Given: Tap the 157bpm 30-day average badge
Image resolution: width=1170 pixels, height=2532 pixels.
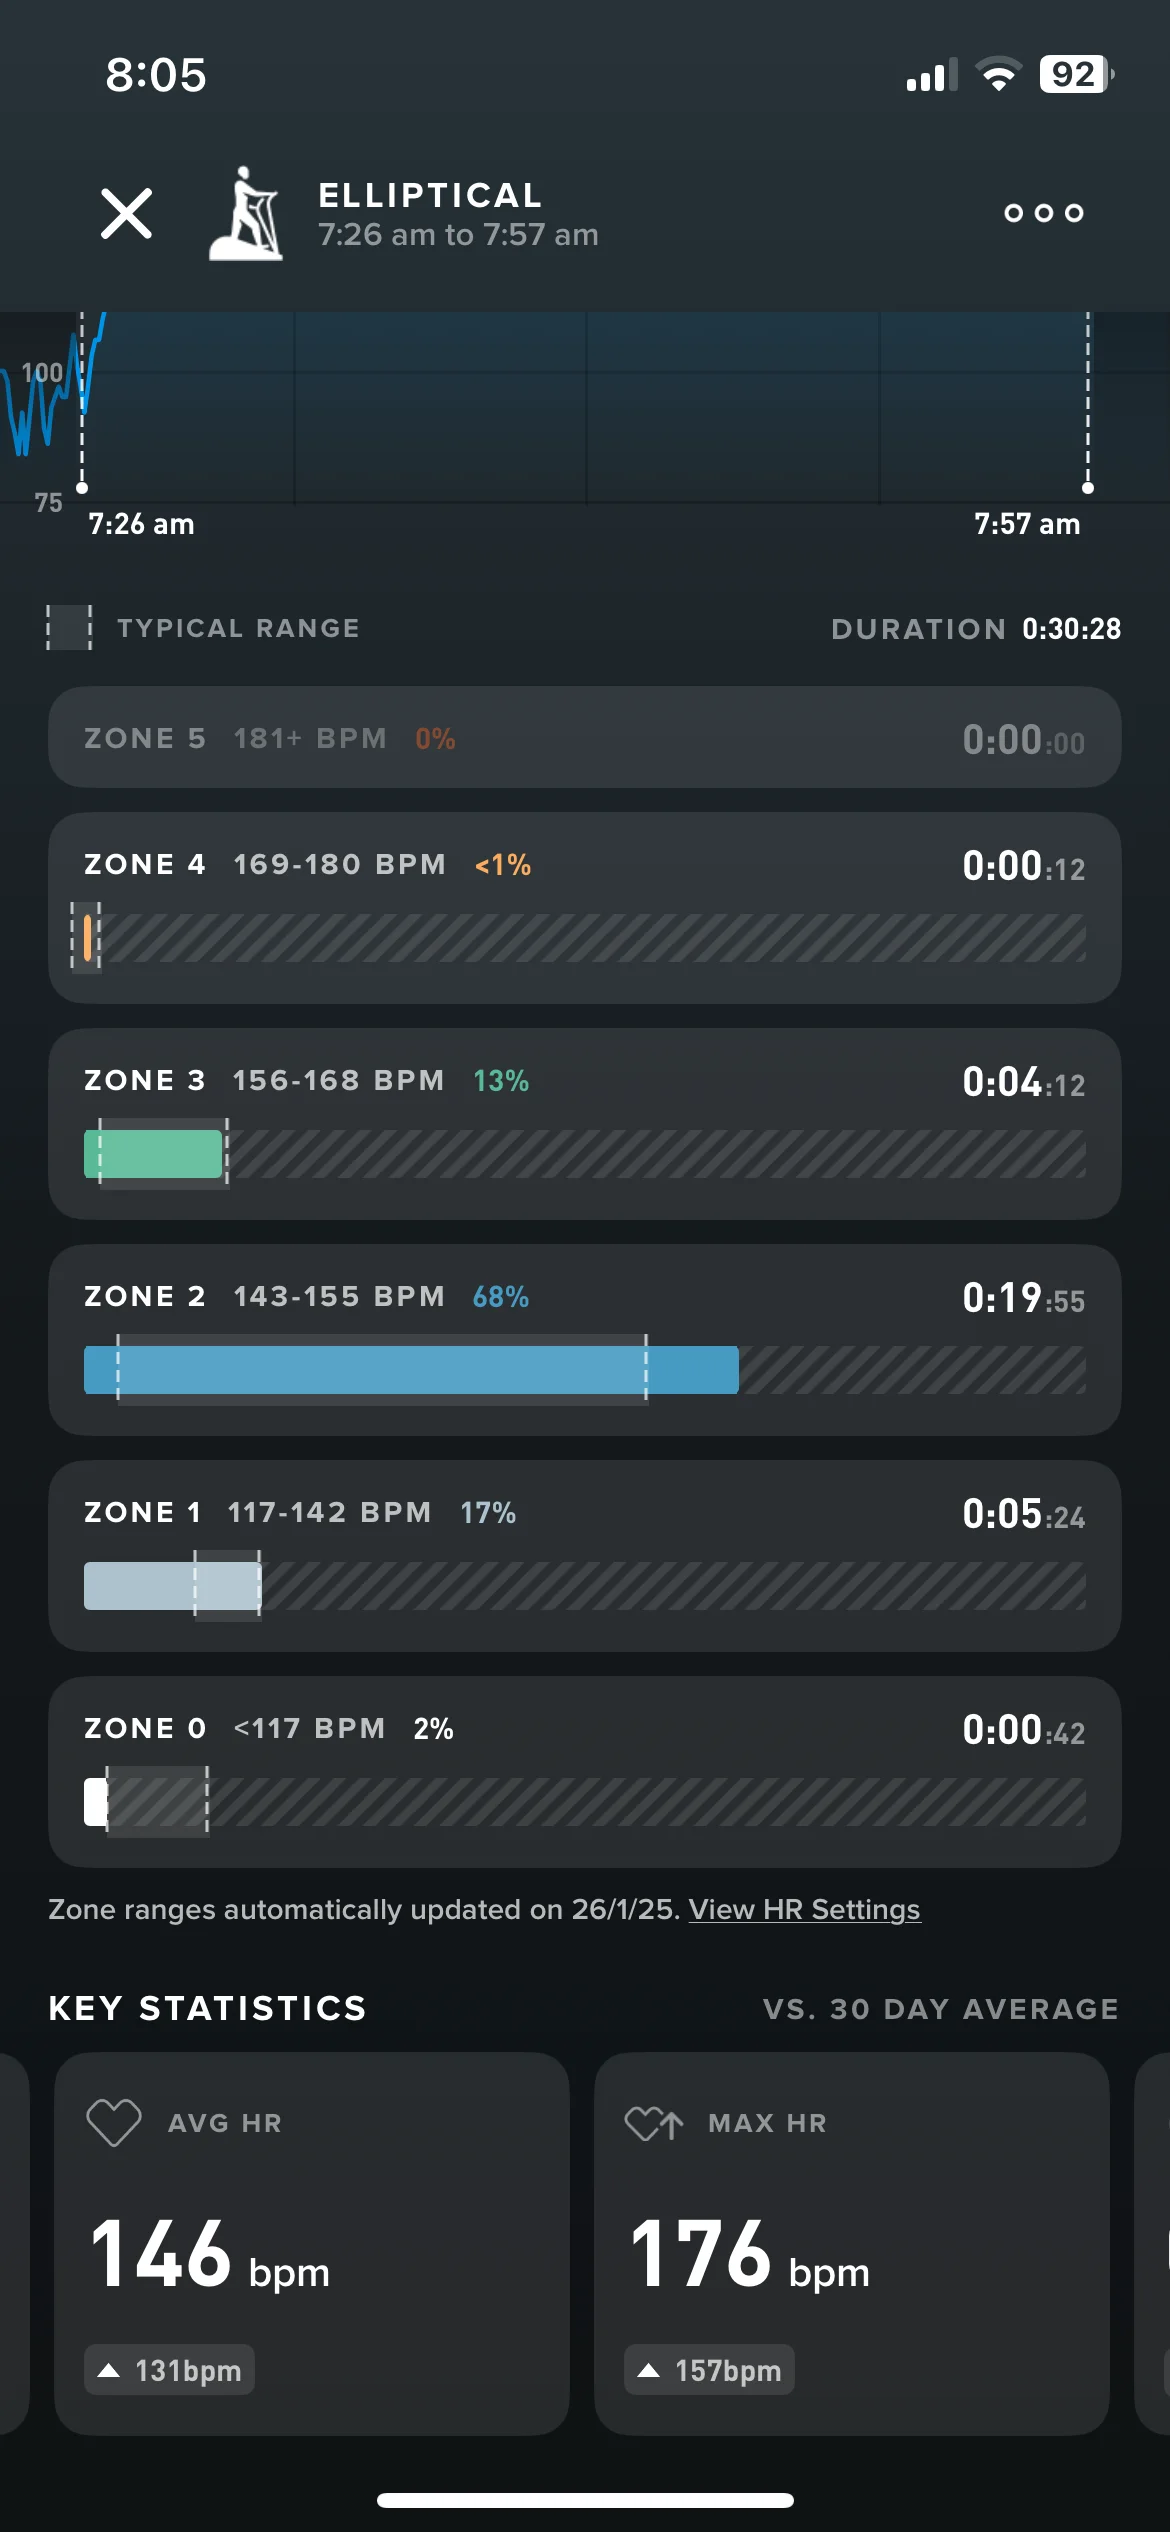Looking at the screenshot, I should 709,2370.
